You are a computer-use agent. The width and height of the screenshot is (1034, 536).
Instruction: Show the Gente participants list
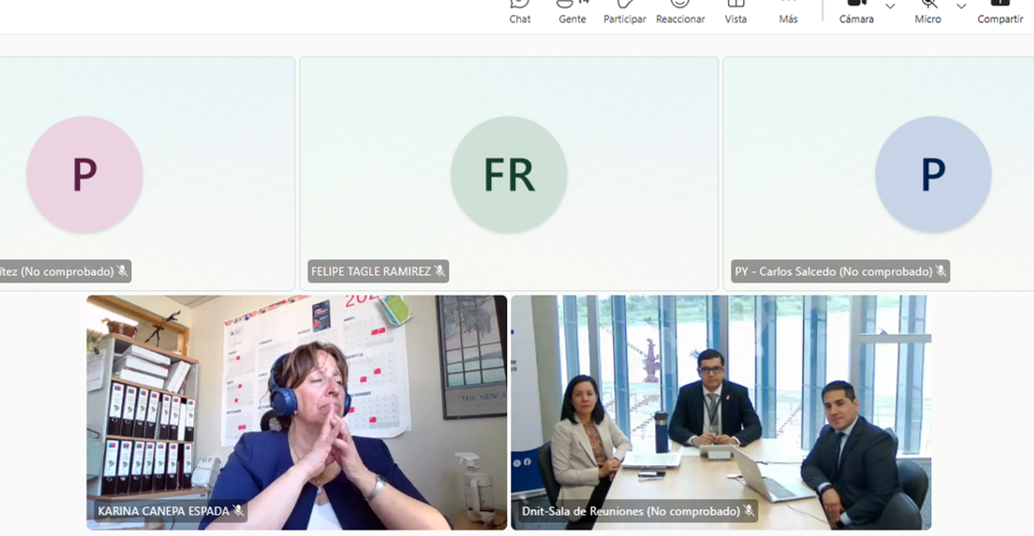coord(572,11)
